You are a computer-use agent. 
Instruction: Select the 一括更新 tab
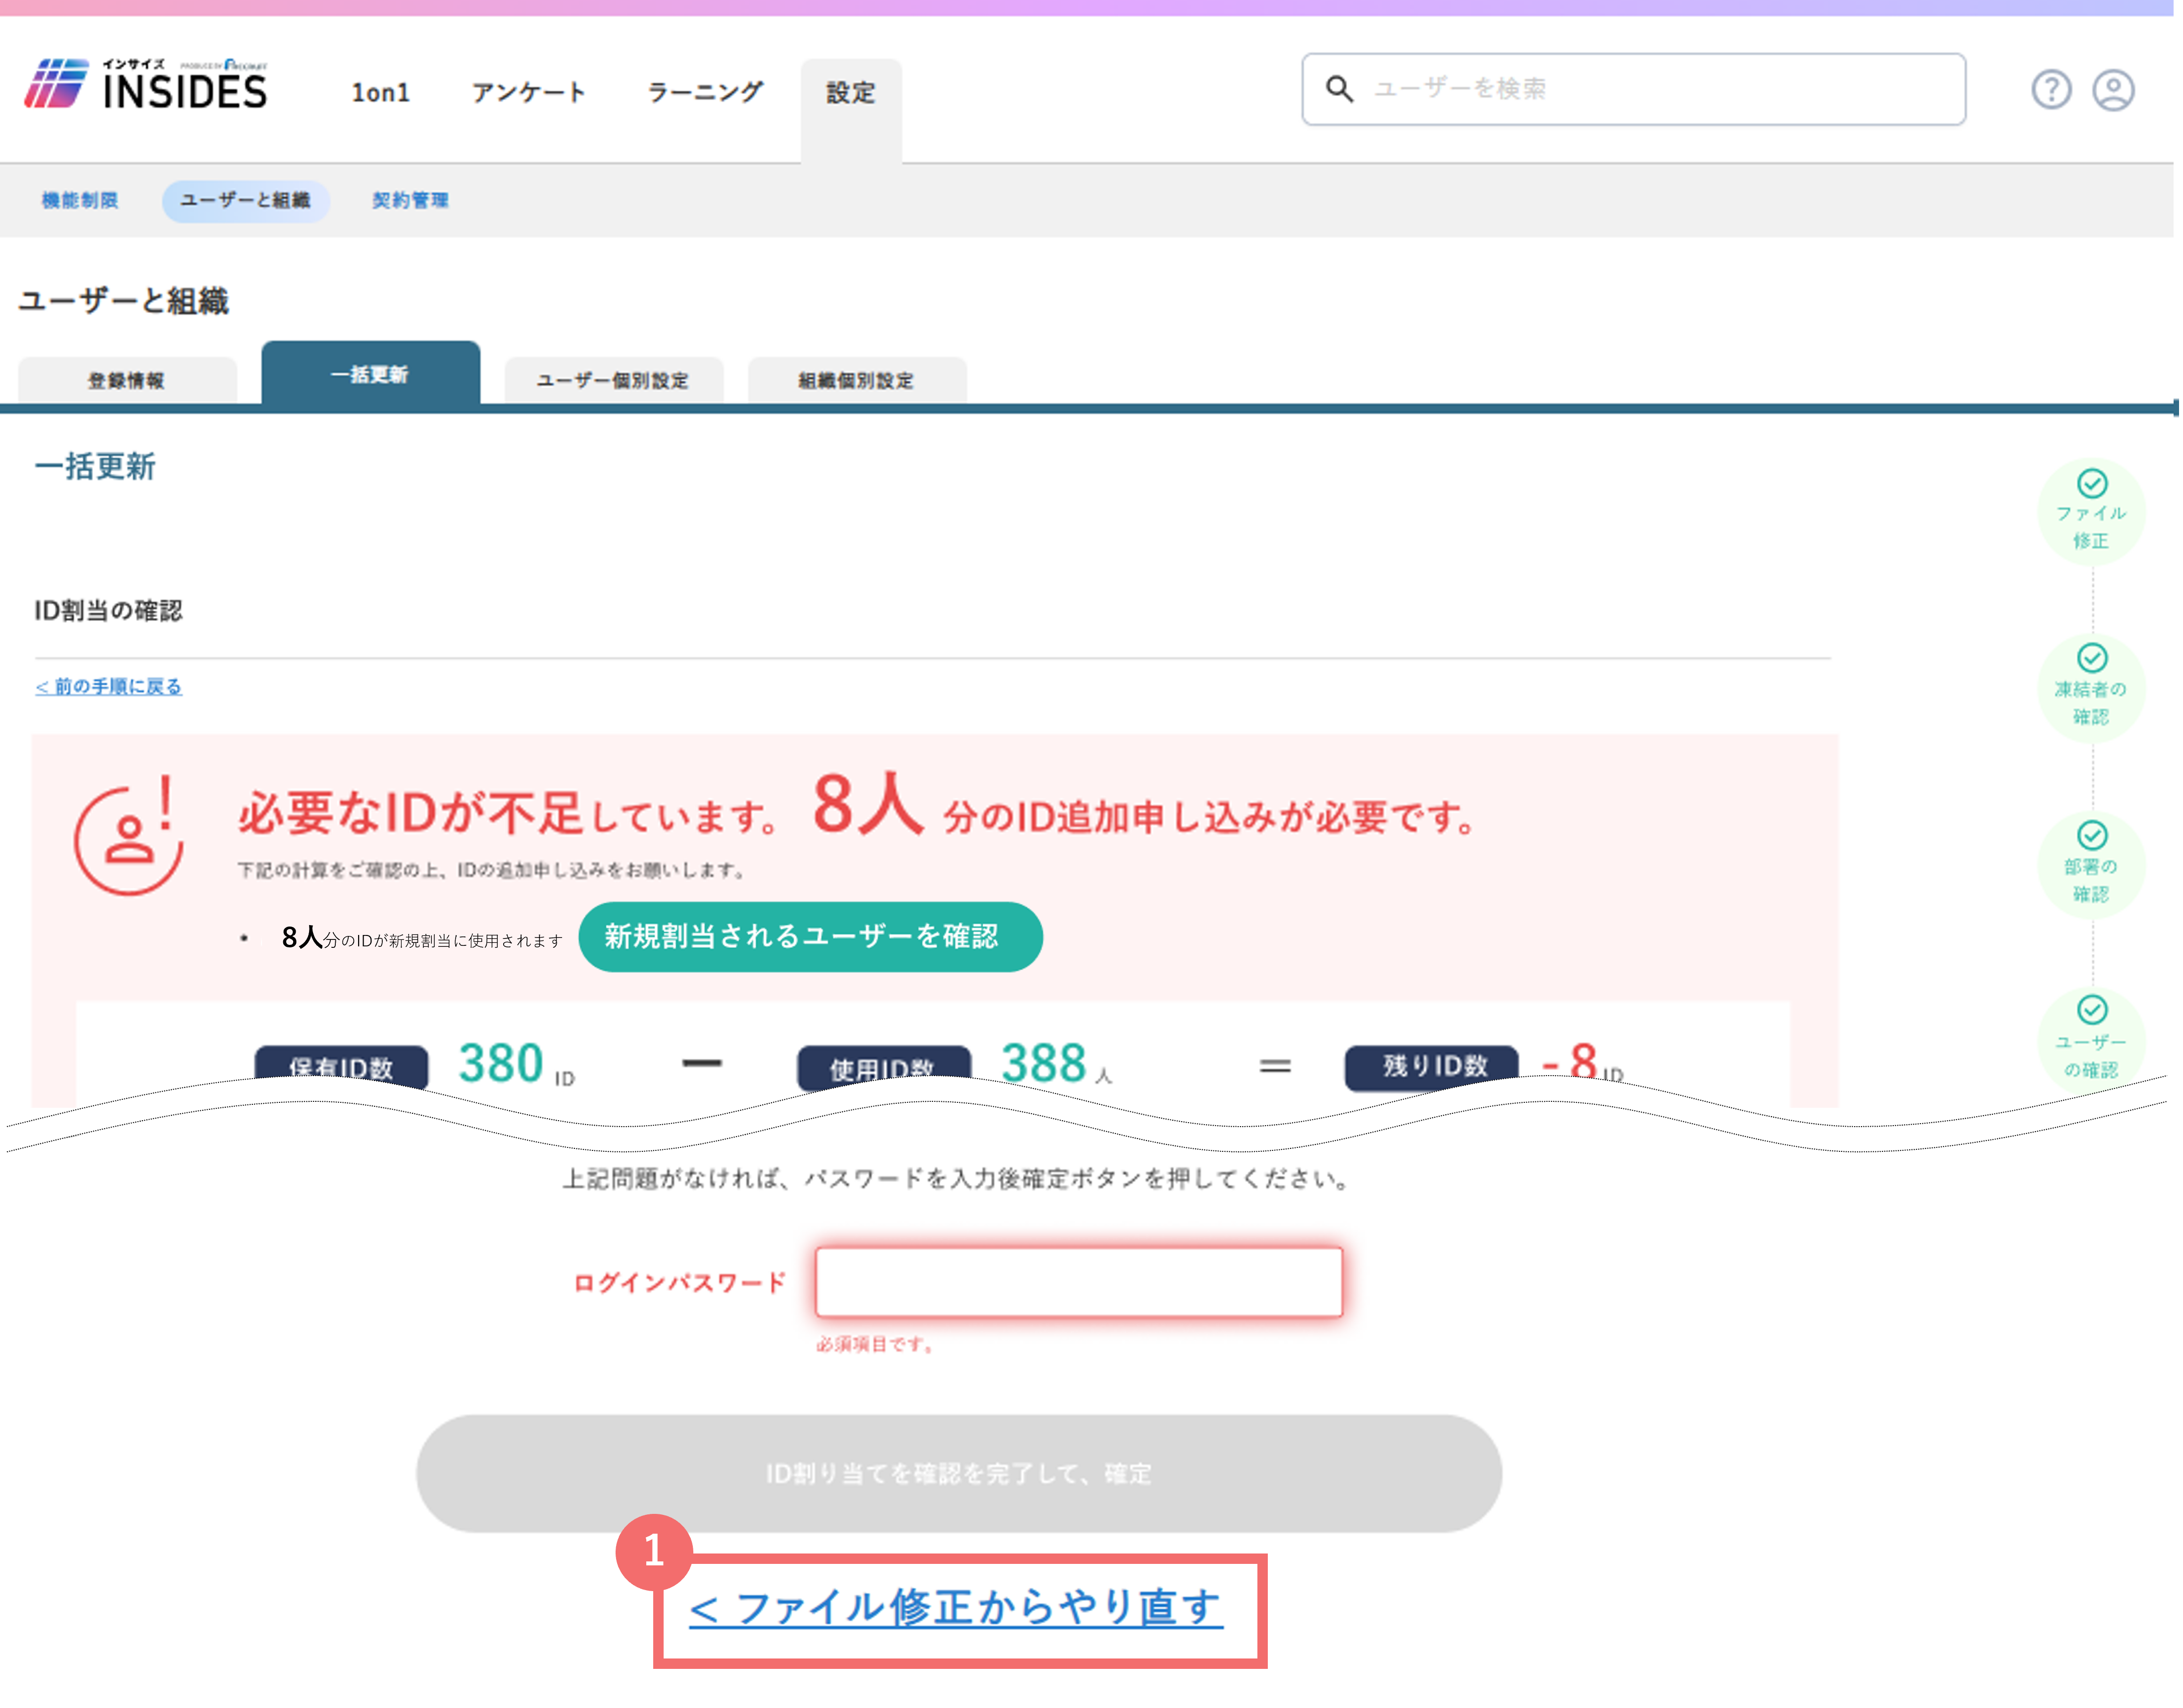coord(370,374)
